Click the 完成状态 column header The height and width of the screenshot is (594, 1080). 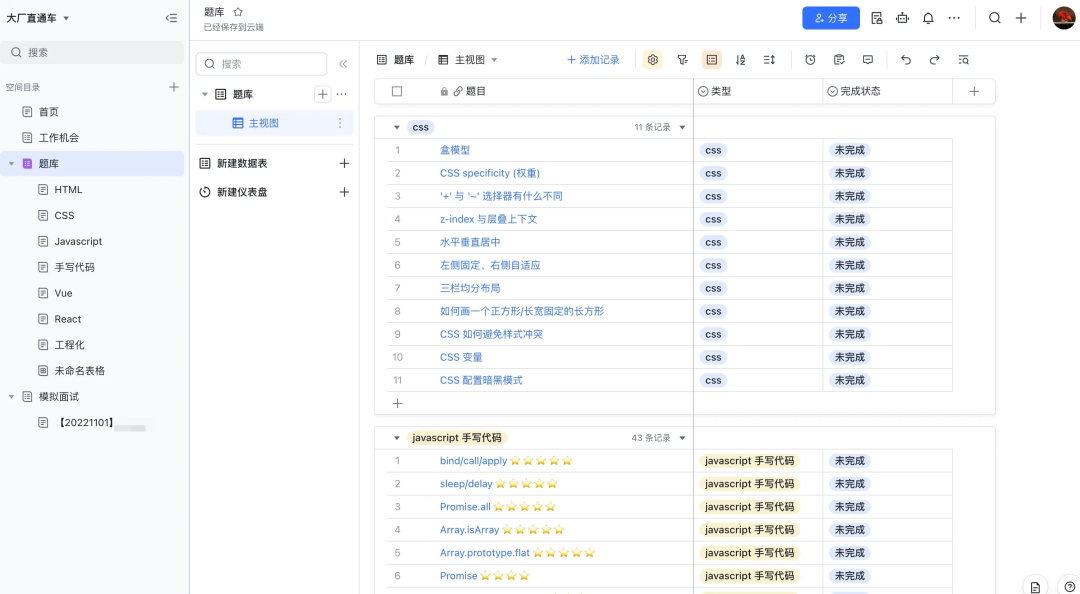tap(888, 91)
